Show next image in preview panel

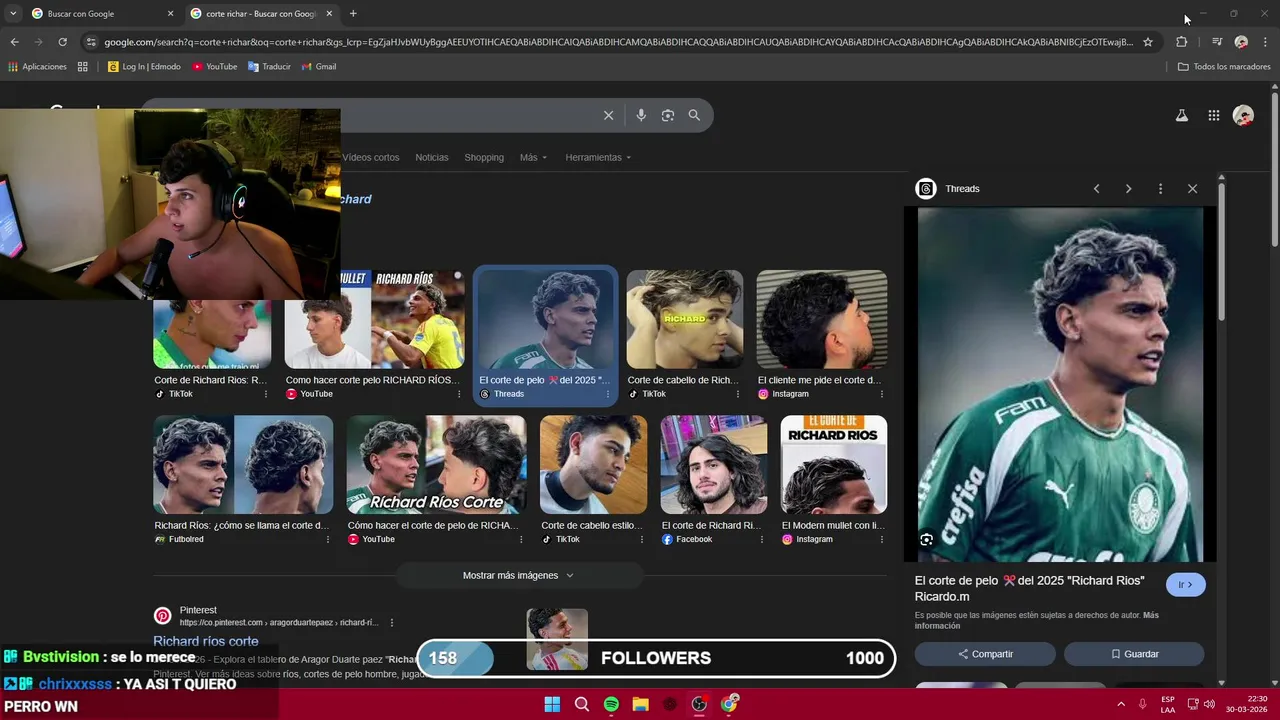pos(1128,189)
